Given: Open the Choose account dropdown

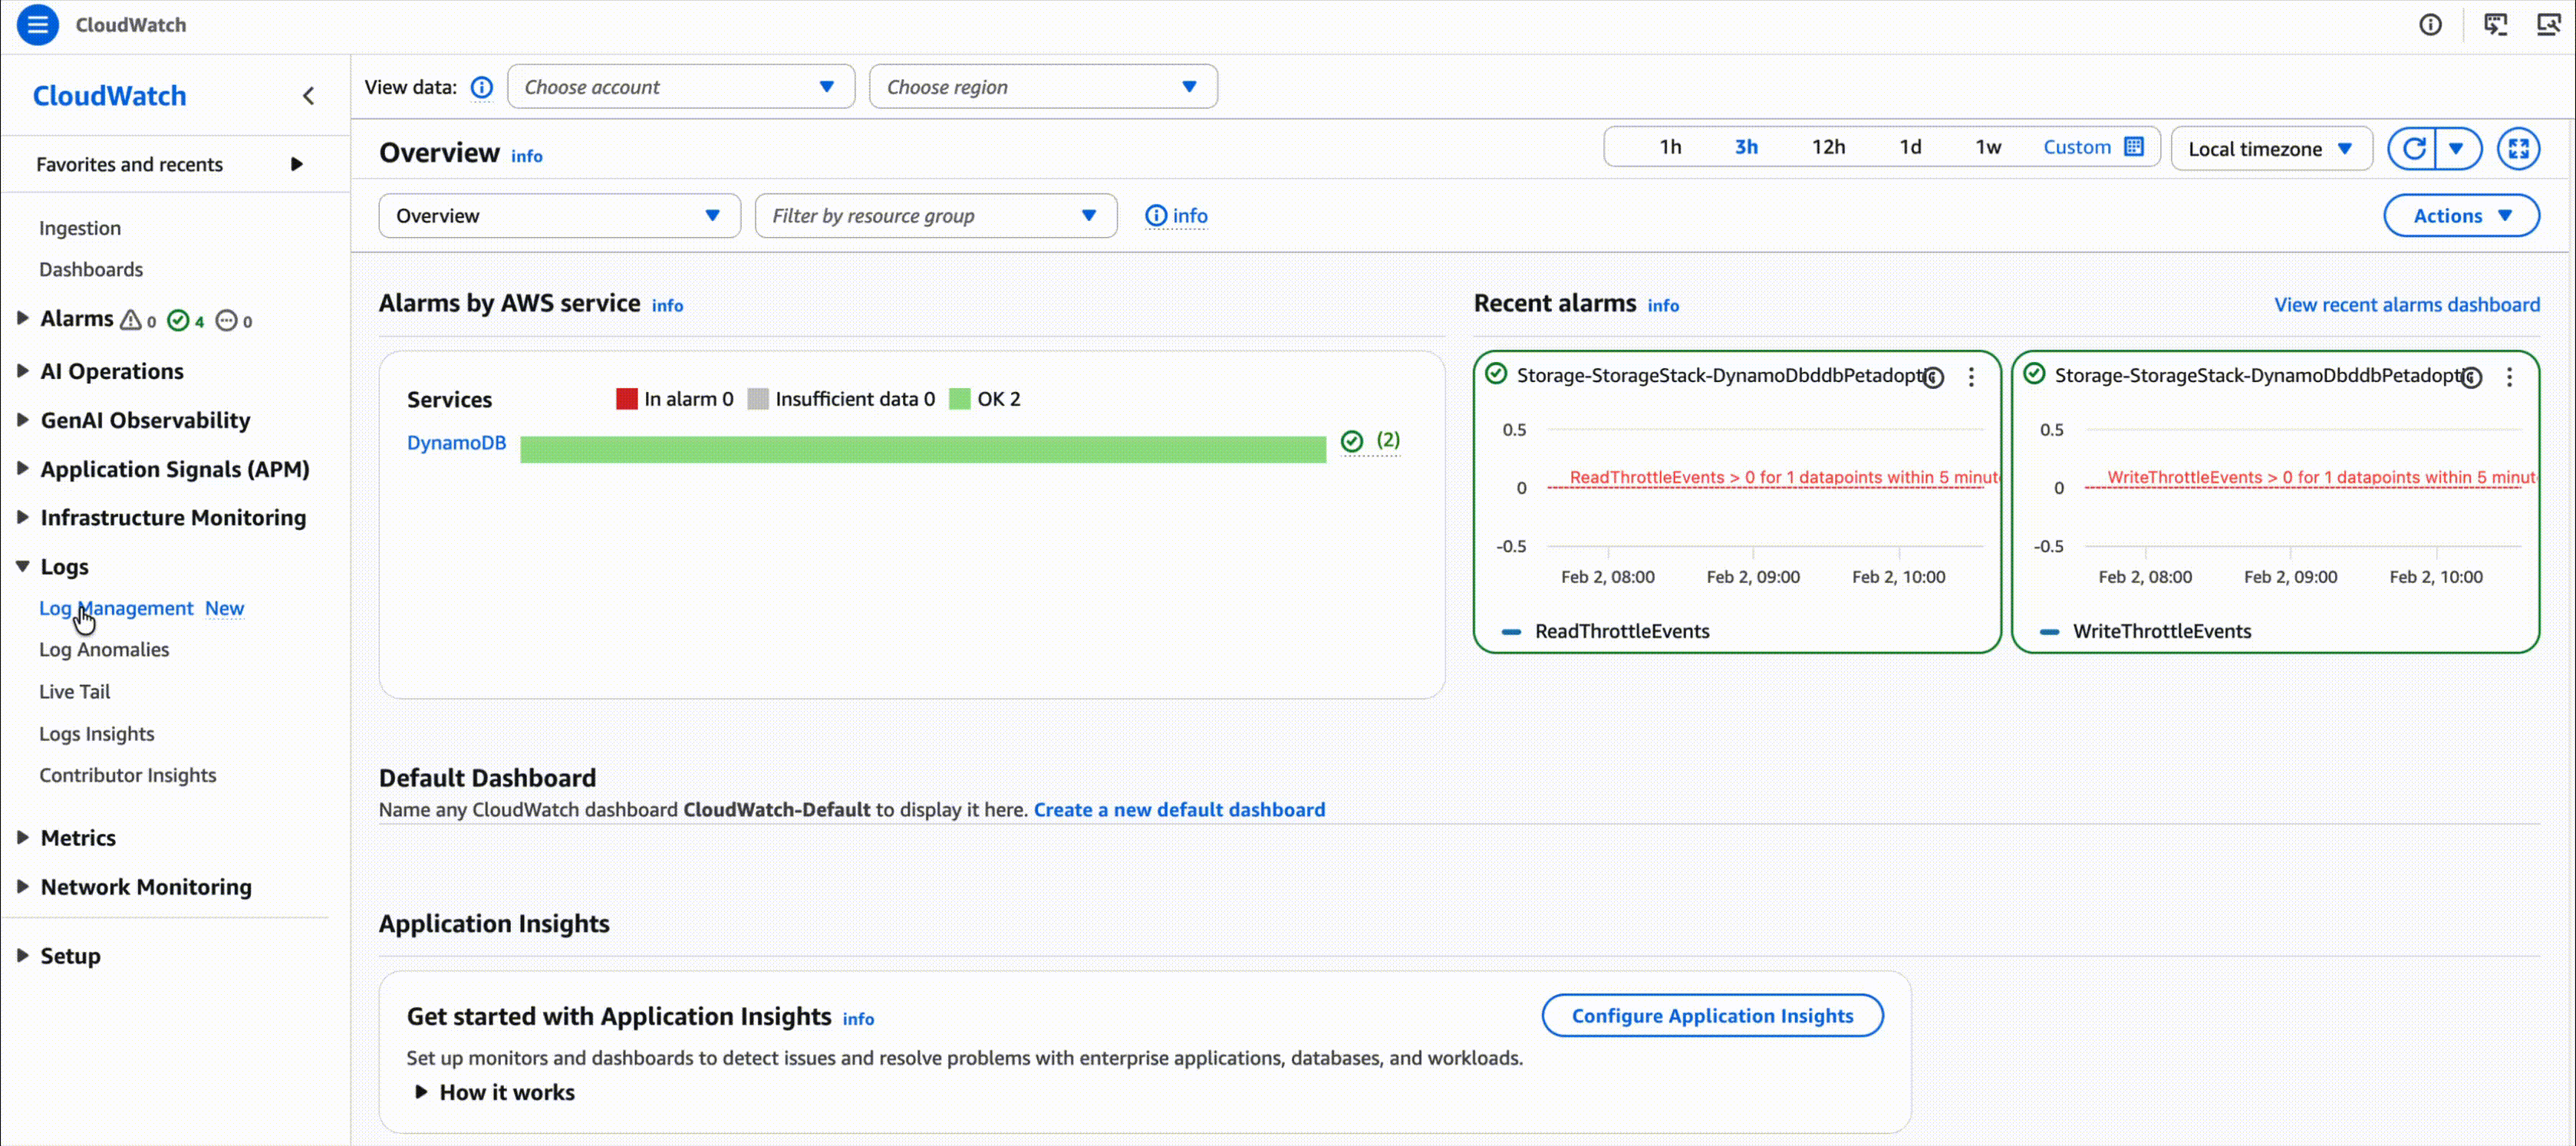Looking at the screenshot, I should (681, 87).
